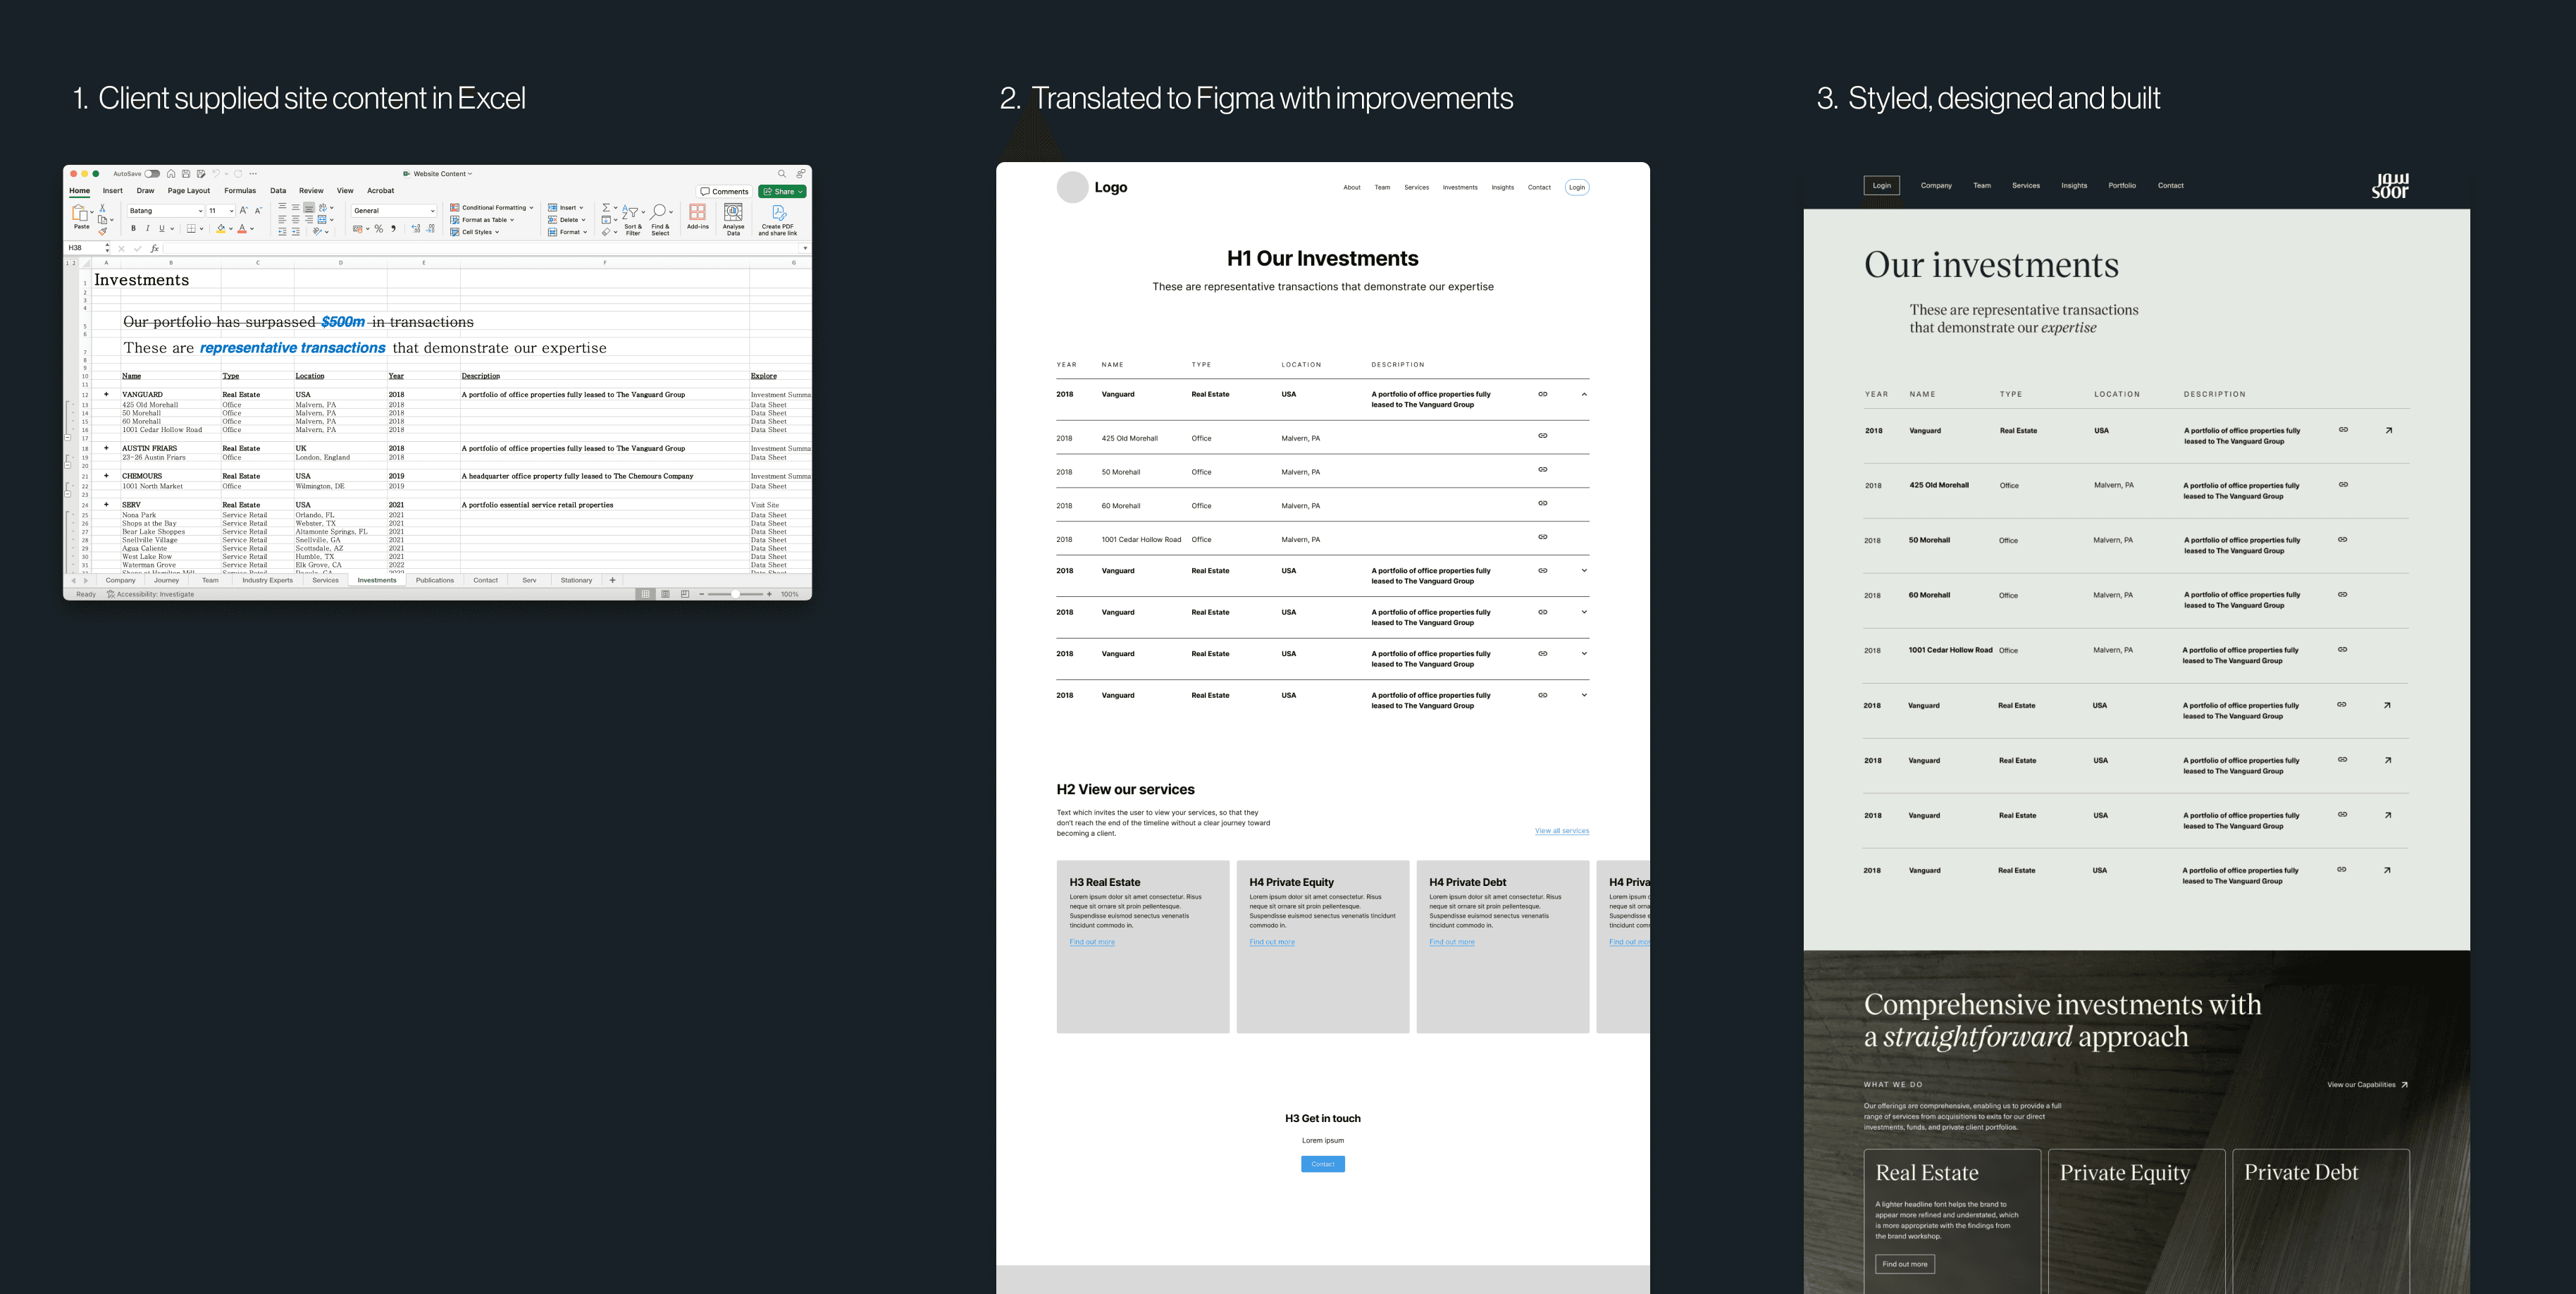Switch to Page Layout view in status bar

coord(665,594)
